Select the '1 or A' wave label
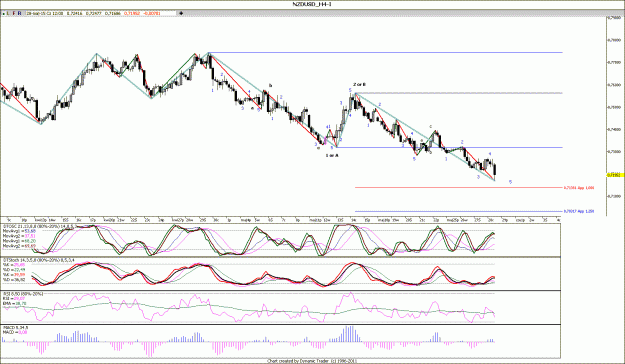This screenshot has height=364, width=625. pos(332,155)
